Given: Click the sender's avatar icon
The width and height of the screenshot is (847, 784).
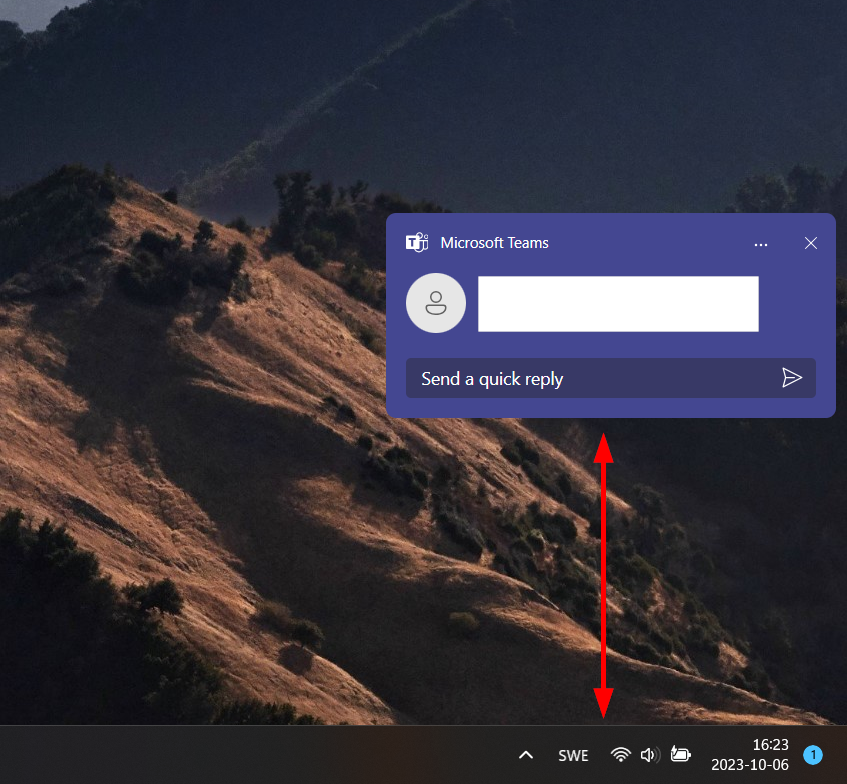Looking at the screenshot, I should click(436, 303).
